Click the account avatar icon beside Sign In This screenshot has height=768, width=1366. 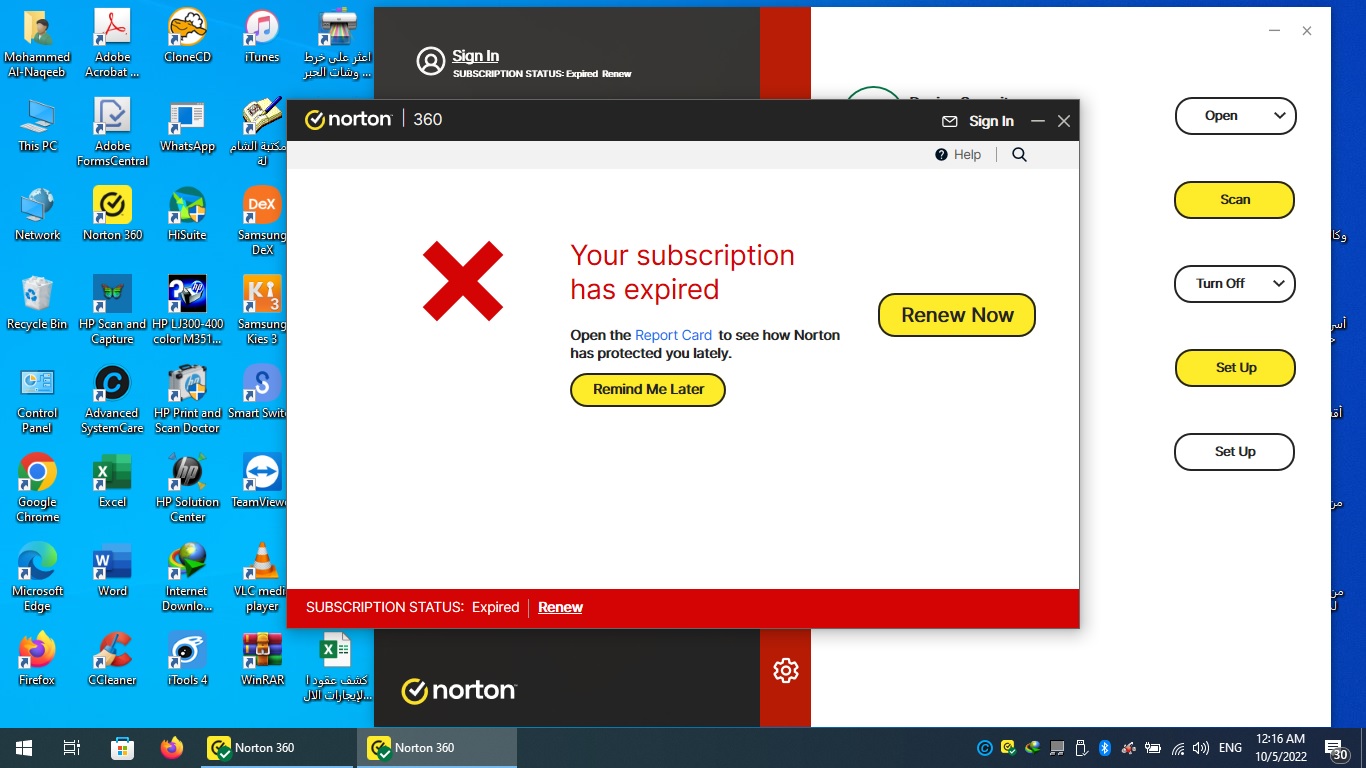(x=431, y=62)
